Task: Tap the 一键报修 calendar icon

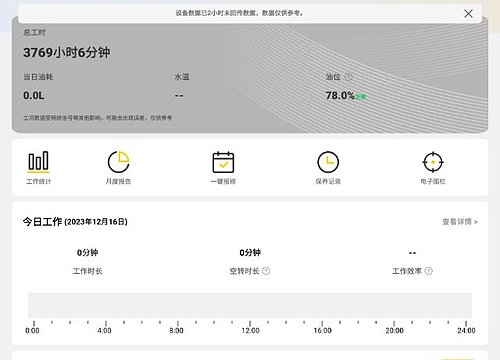Action: (x=223, y=162)
